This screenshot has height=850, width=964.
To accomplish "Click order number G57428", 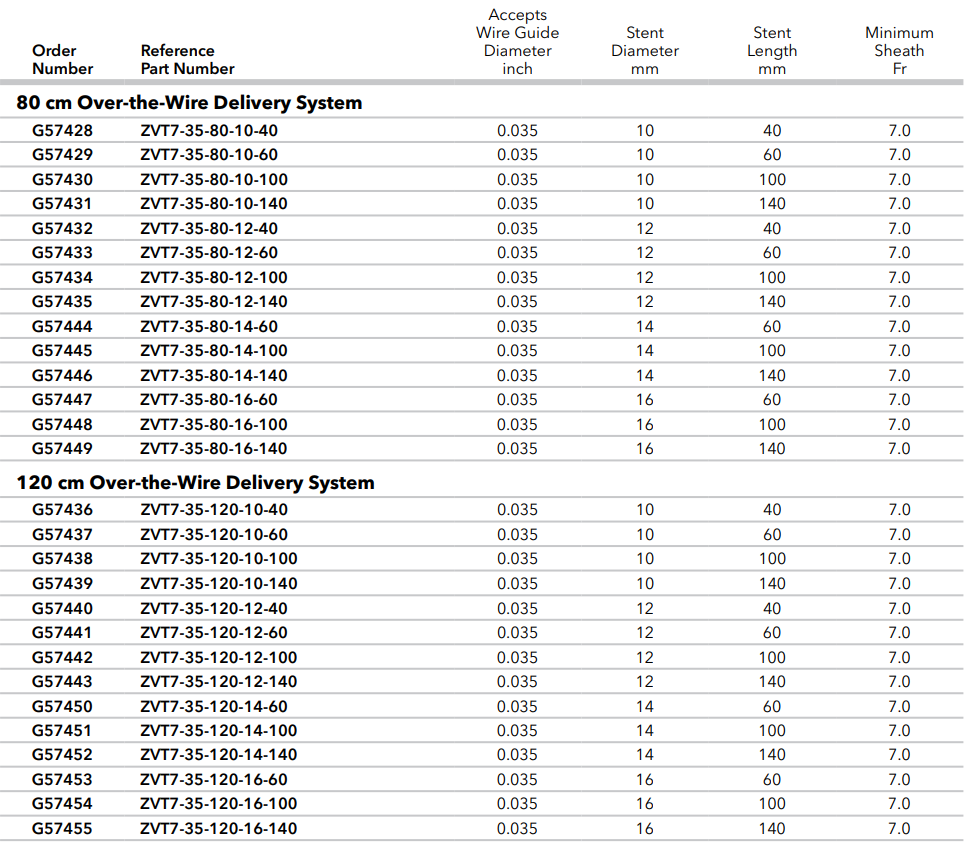I will tap(62, 131).
